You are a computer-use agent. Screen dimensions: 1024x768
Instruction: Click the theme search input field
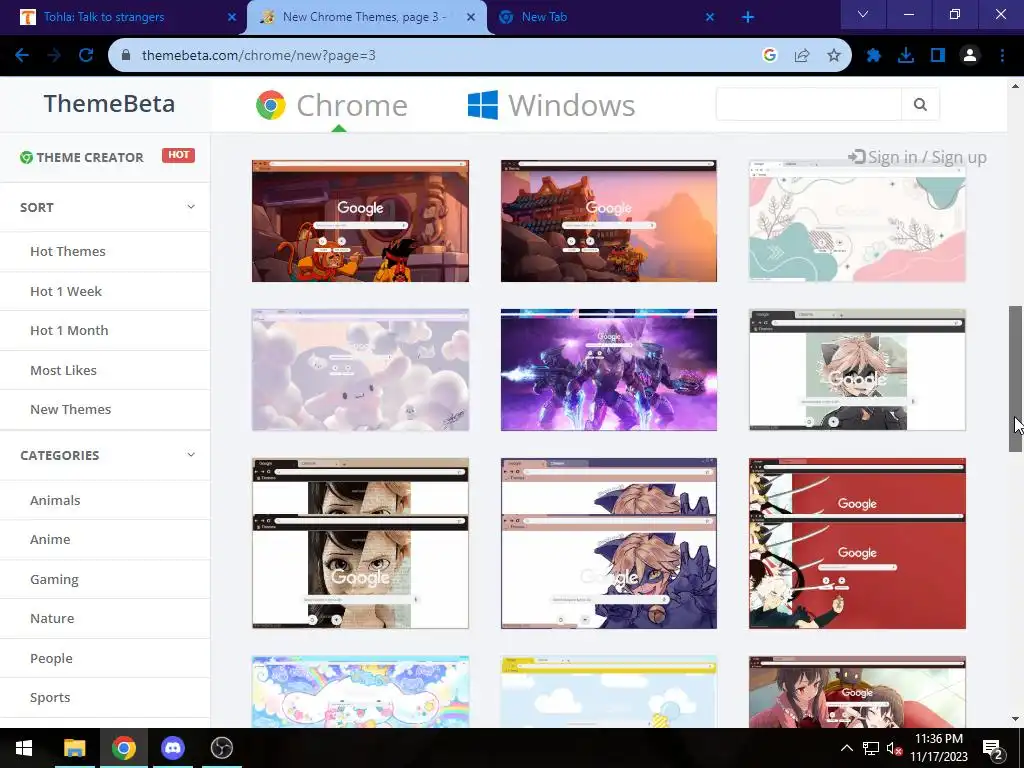point(808,104)
